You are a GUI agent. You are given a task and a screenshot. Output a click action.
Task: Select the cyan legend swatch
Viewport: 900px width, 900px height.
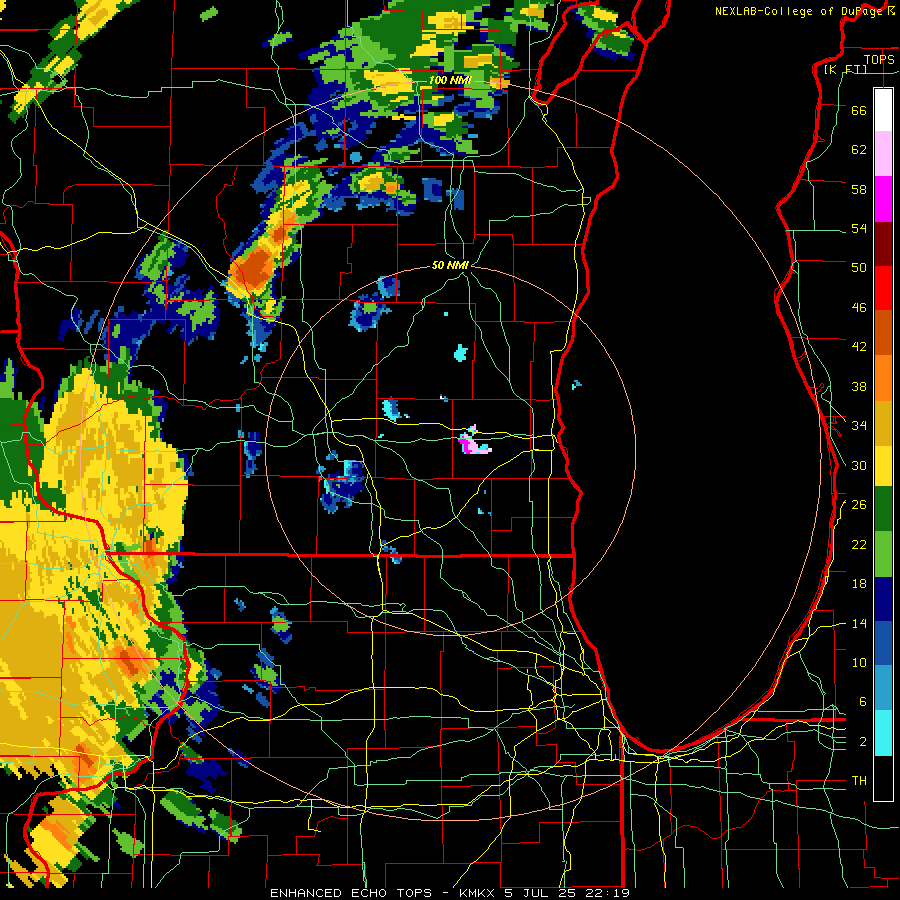tap(883, 732)
